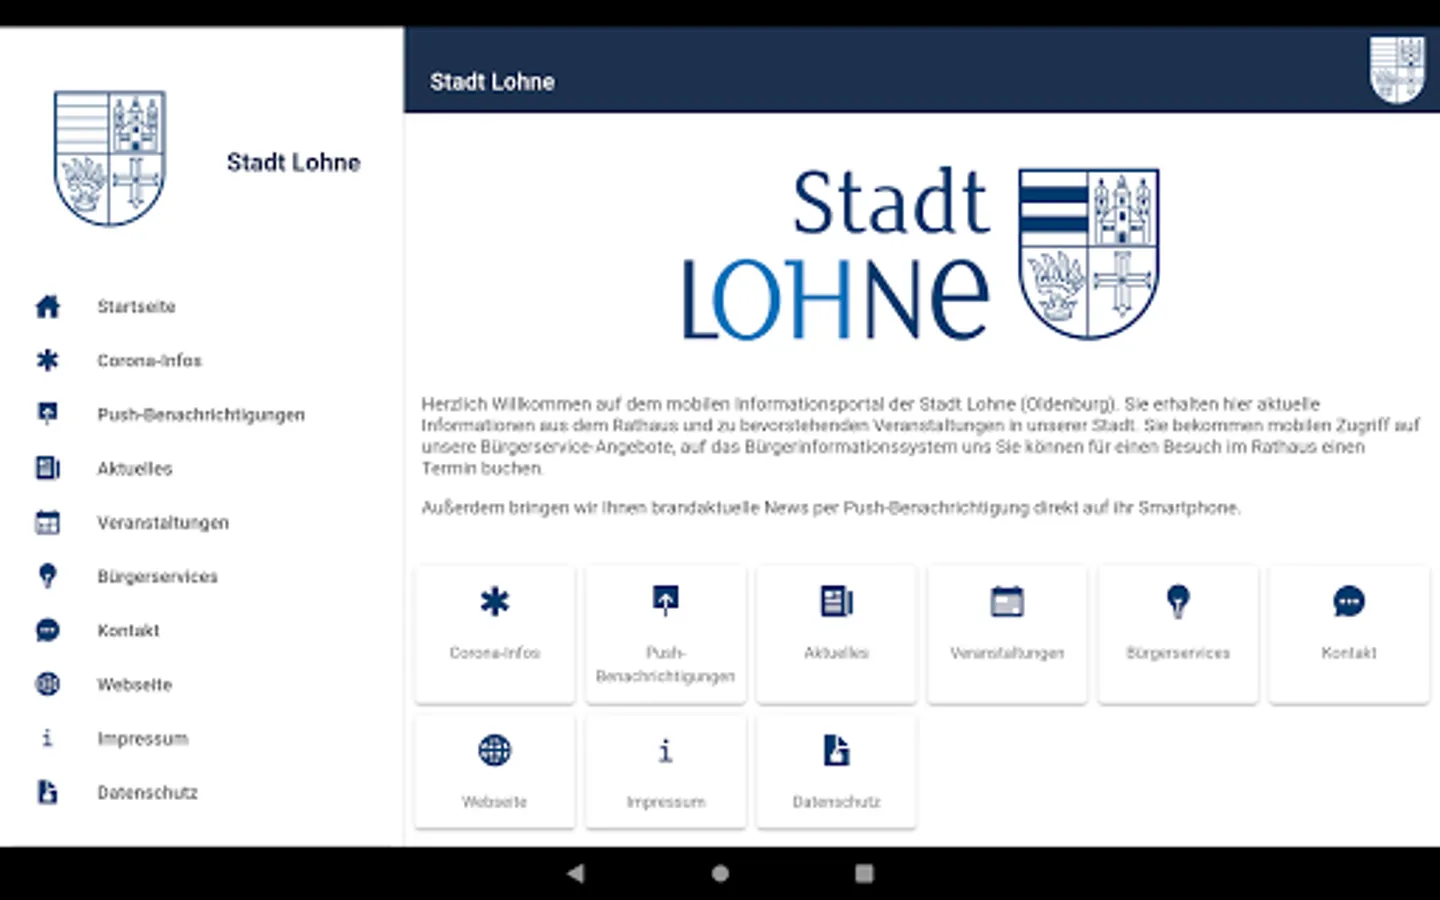Click the newspaper icon in the Aktuelles tile

[837, 601]
